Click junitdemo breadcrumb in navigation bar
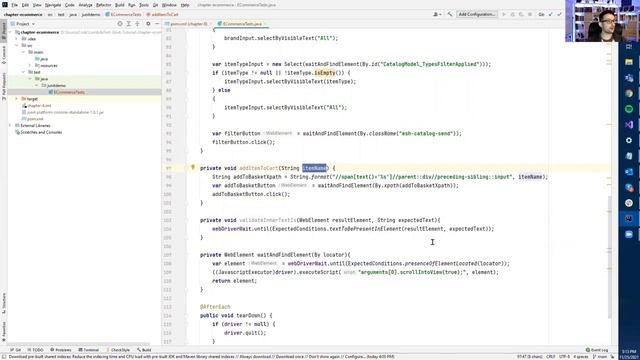 tap(91, 14)
